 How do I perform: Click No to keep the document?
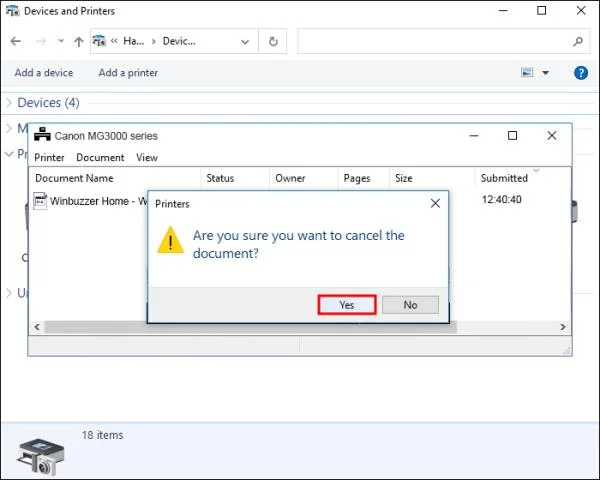click(410, 305)
